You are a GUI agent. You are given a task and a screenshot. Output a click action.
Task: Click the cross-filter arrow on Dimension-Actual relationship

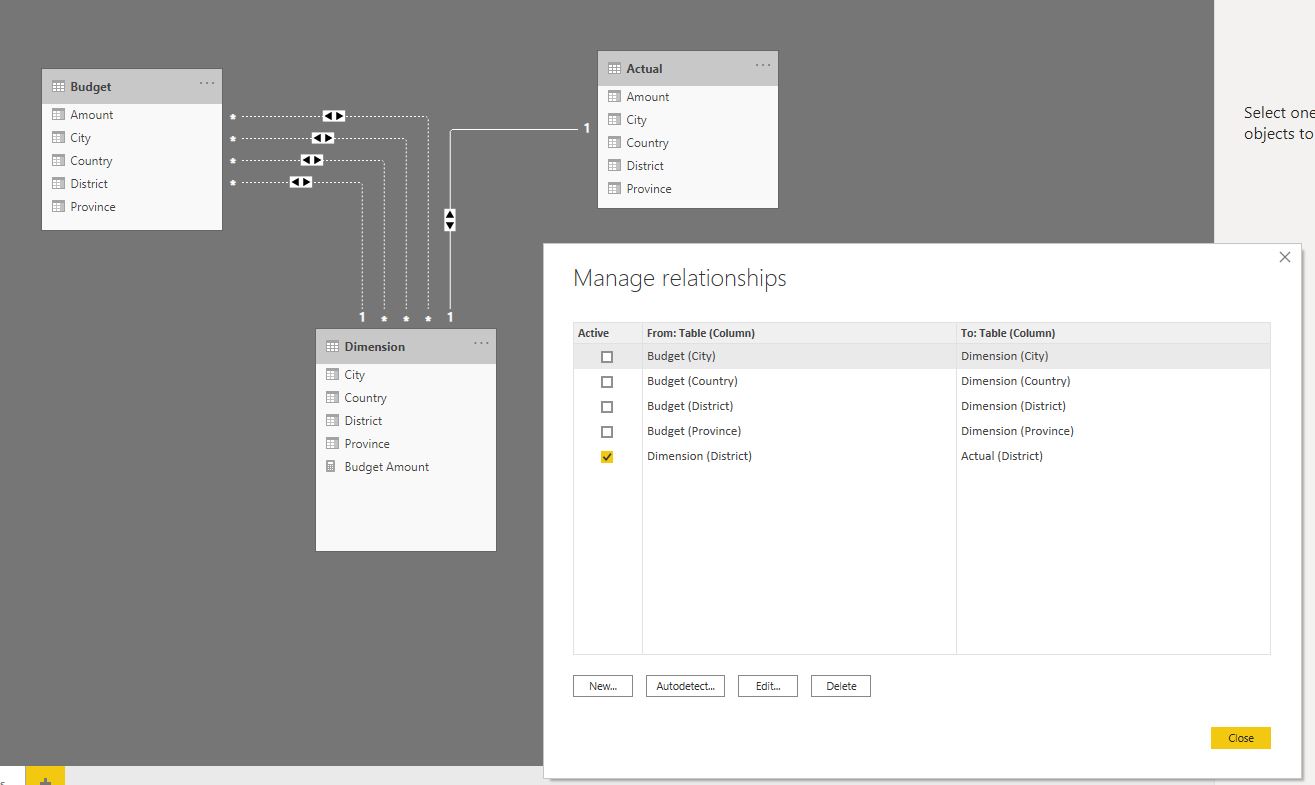pyautogui.click(x=450, y=220)
